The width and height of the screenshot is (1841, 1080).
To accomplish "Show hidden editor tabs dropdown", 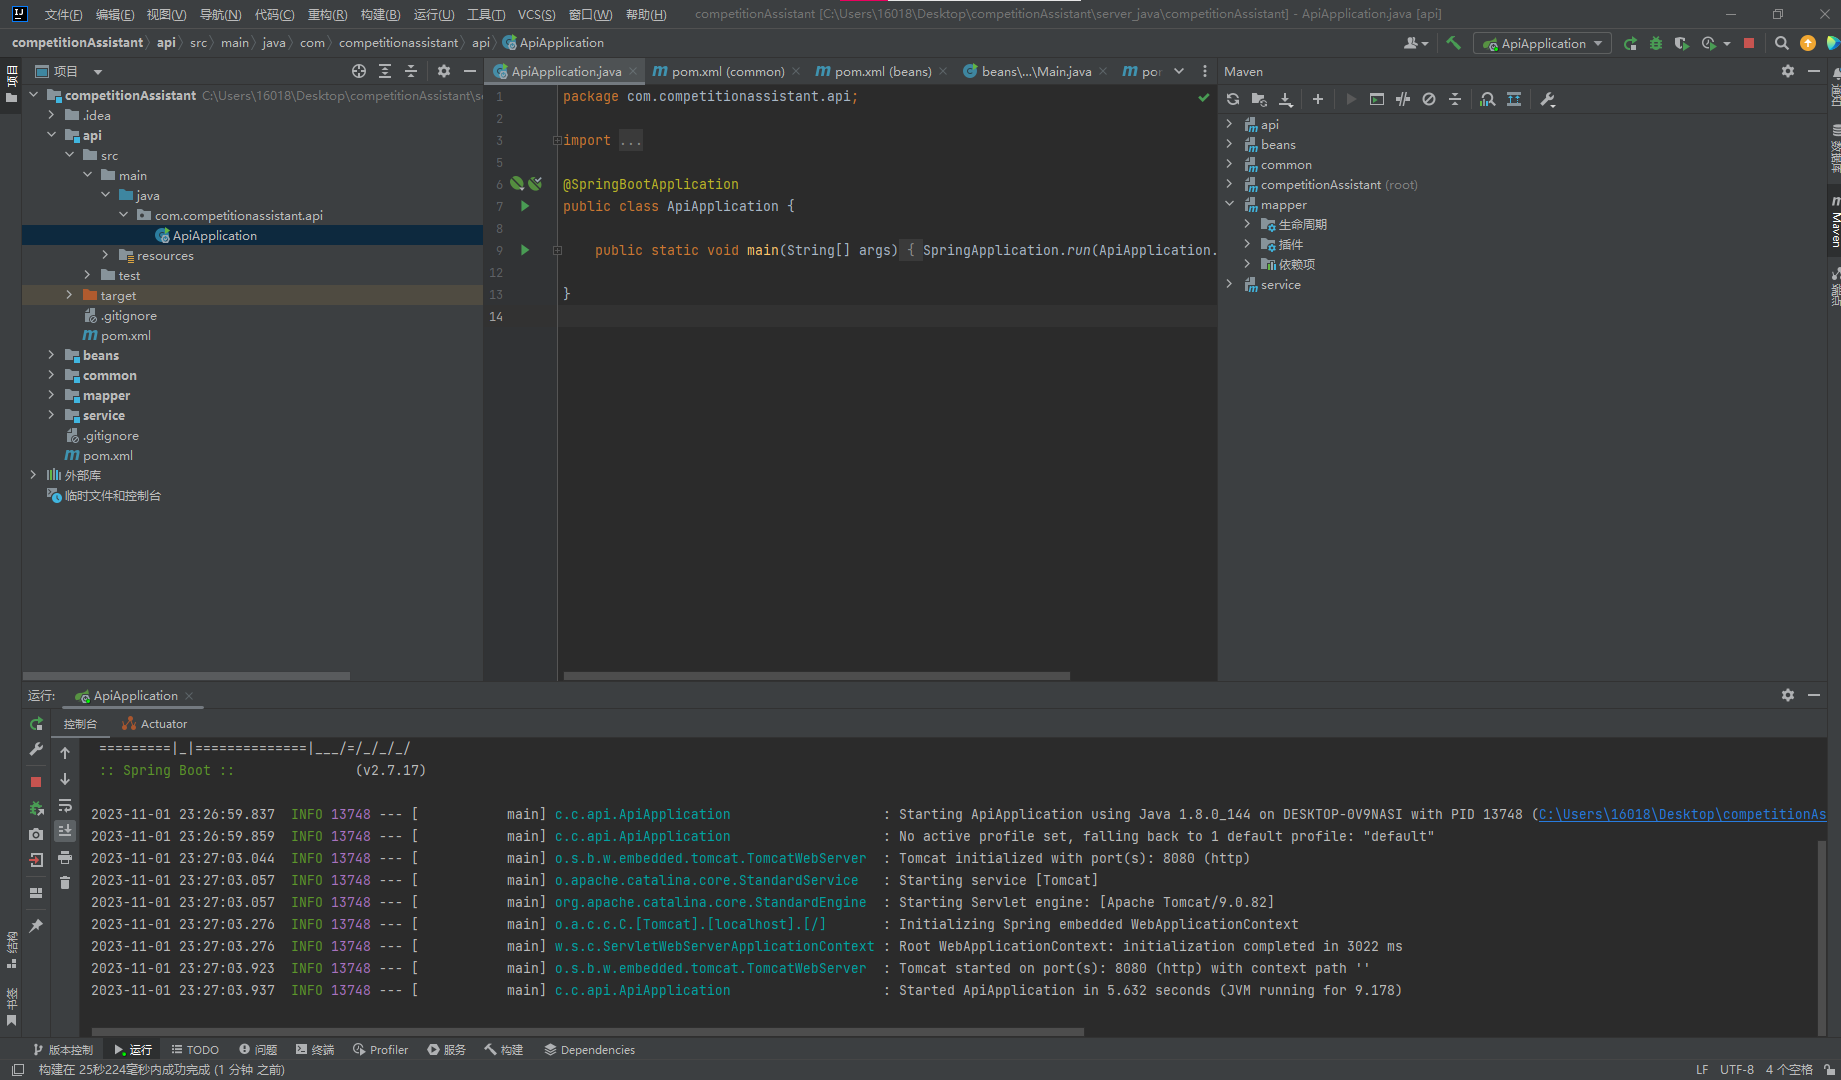I will (x=1179, y=71).
